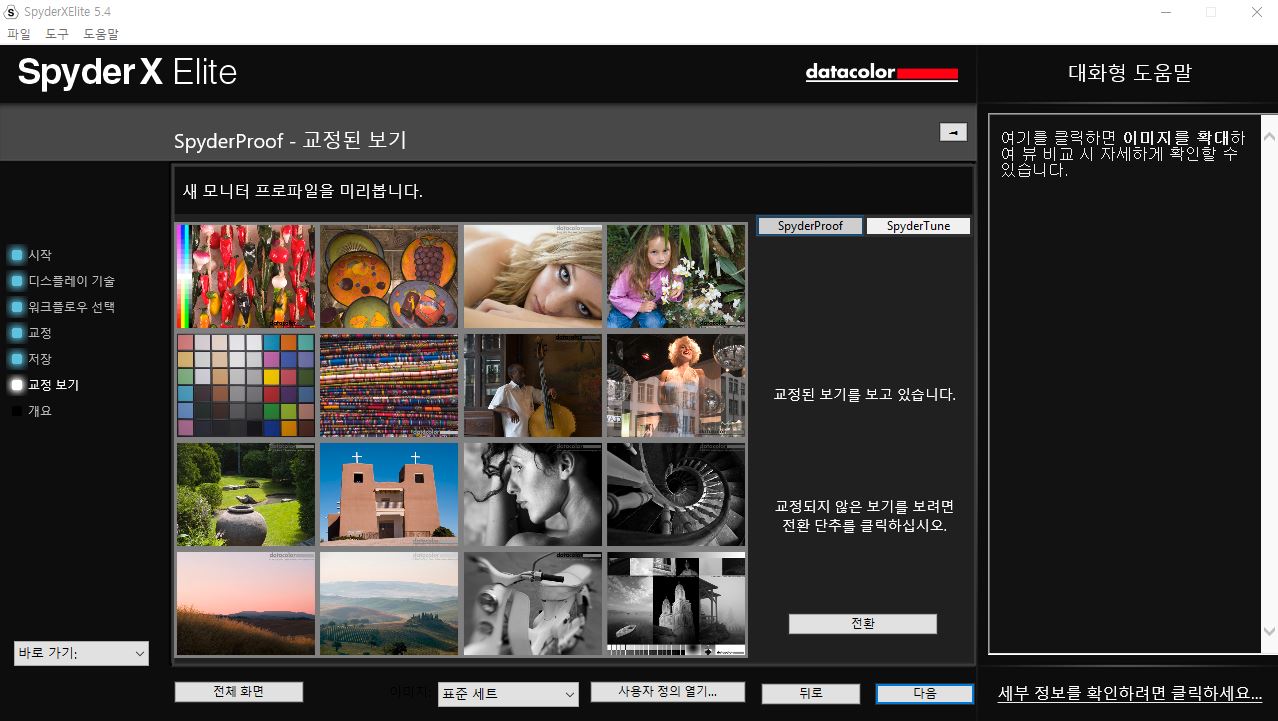Viewport: 1278px width, 721px height.
Task: Select the pink sunset landscape thumbnail
Action: point(246,603)
